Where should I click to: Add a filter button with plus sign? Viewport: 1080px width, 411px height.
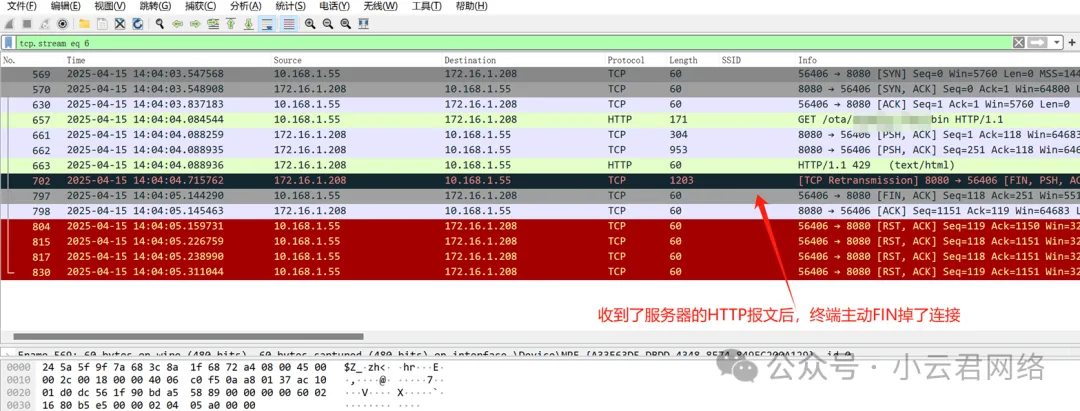click(x=1071, y=43)
